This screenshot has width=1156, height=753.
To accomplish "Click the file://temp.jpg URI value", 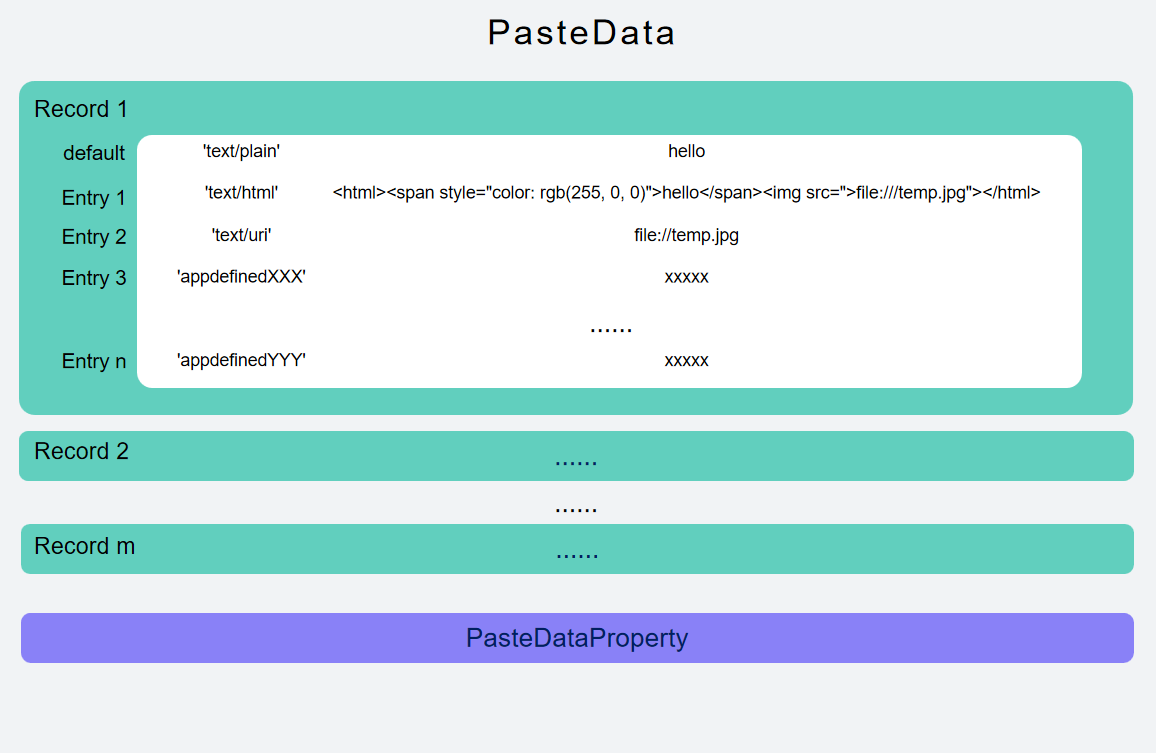I will 686,236.
